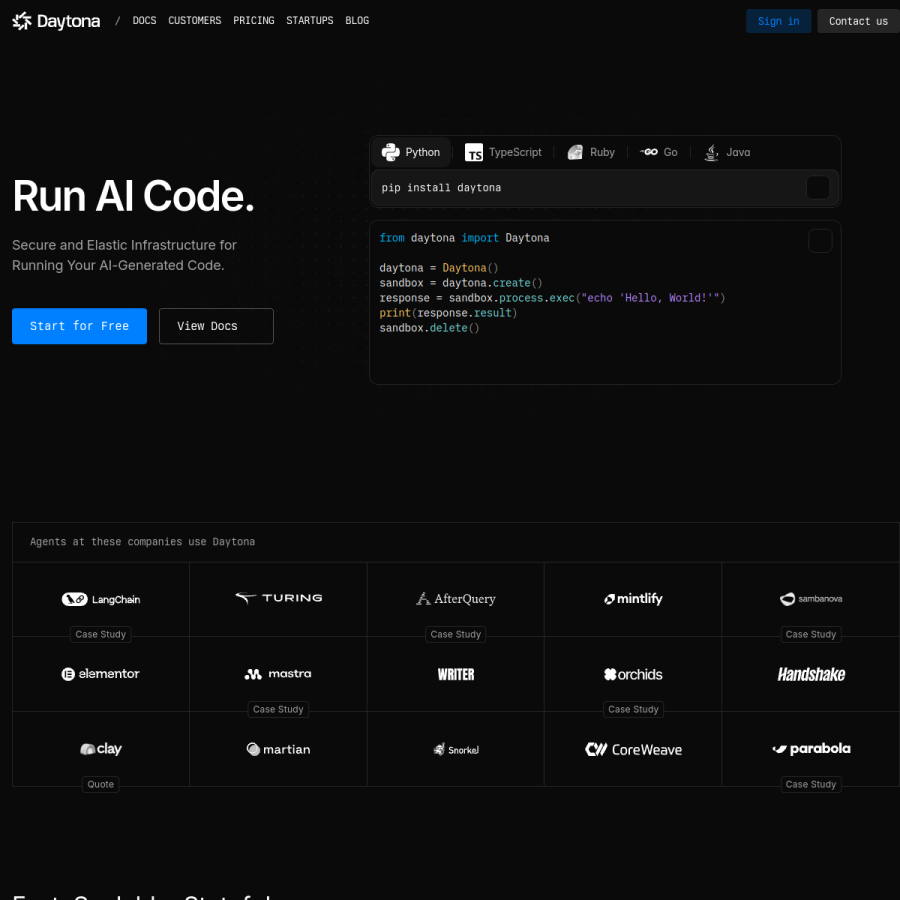The image size is (900, 900).
Task: Click the pip install daytona command text
Action: point(441,188)
